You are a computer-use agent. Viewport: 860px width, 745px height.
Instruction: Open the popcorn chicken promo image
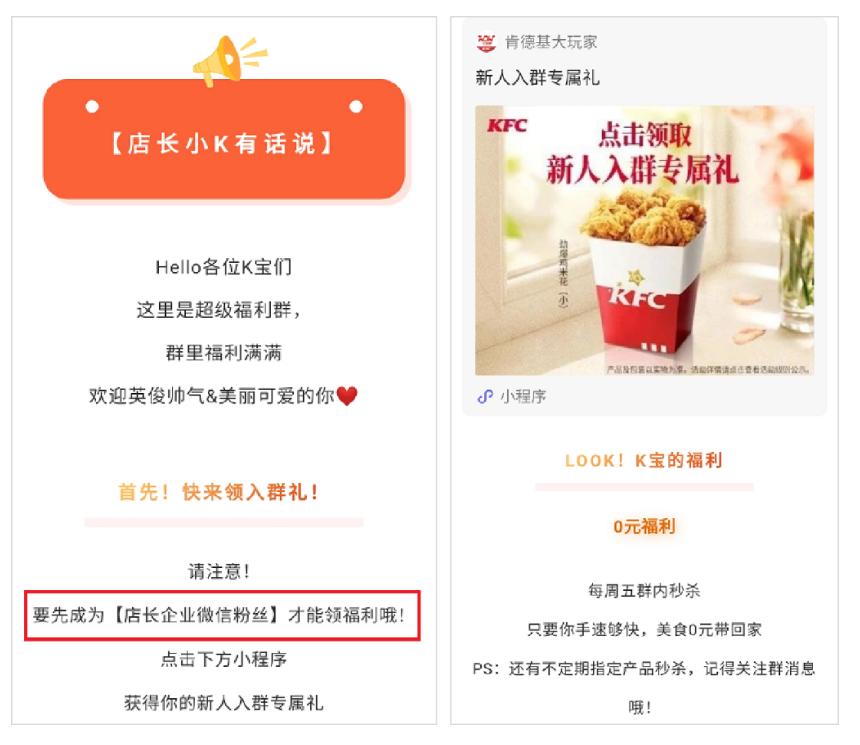[644, 240]
